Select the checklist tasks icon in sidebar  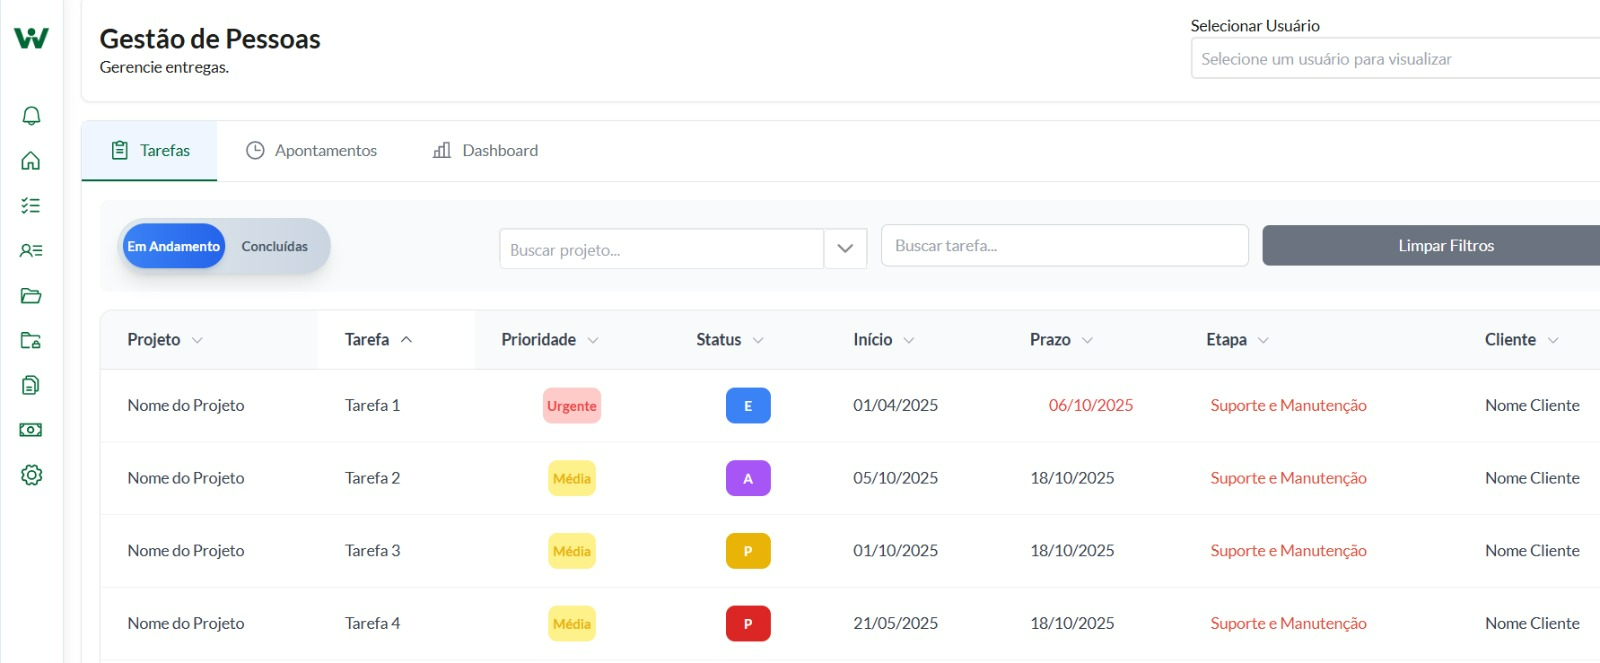[x=31, y=206]
